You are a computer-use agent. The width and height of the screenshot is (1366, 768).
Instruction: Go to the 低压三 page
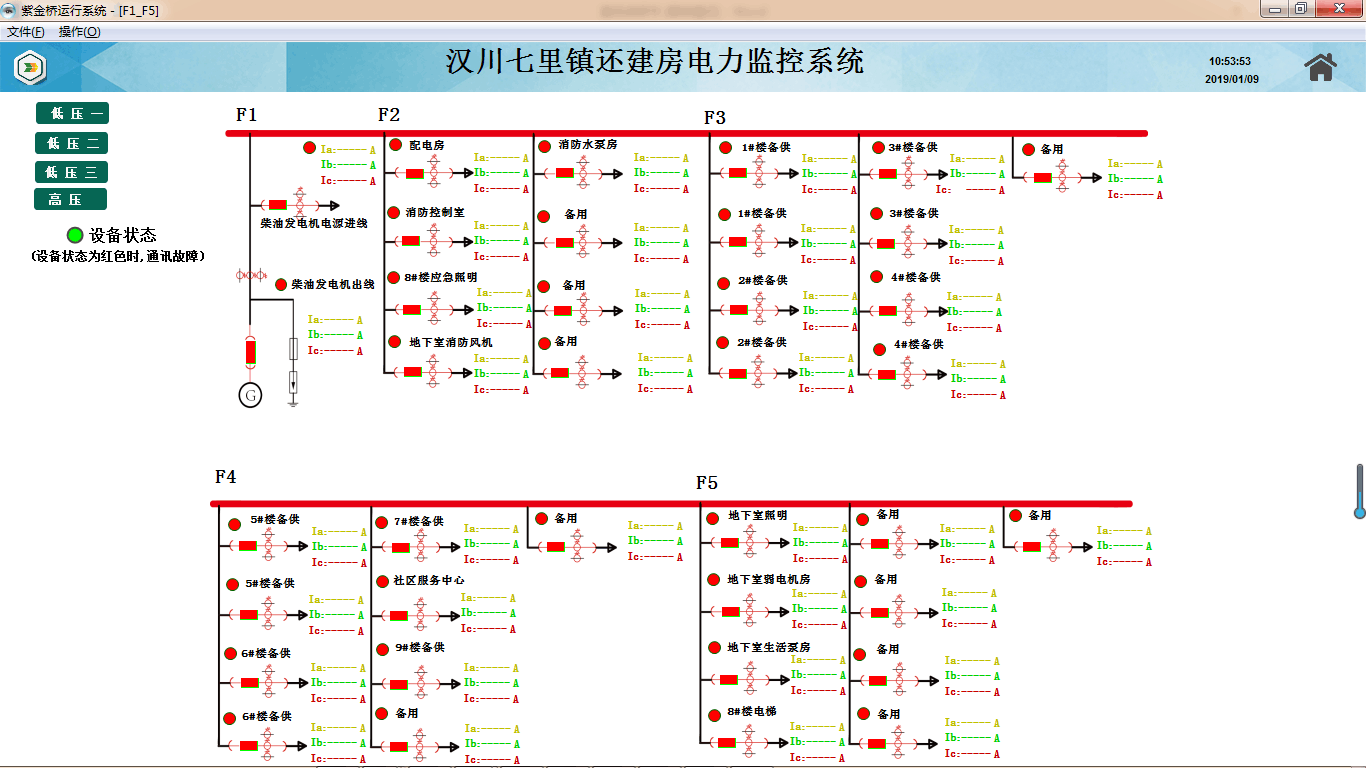[71, 172]
